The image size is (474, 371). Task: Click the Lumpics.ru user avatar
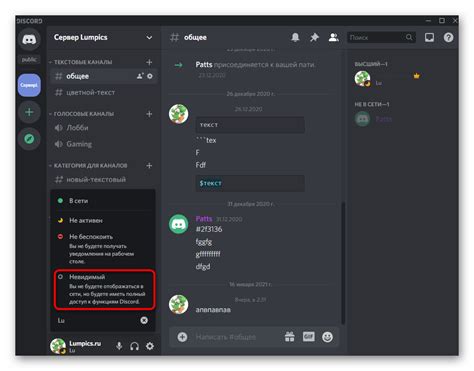(58, 346)
